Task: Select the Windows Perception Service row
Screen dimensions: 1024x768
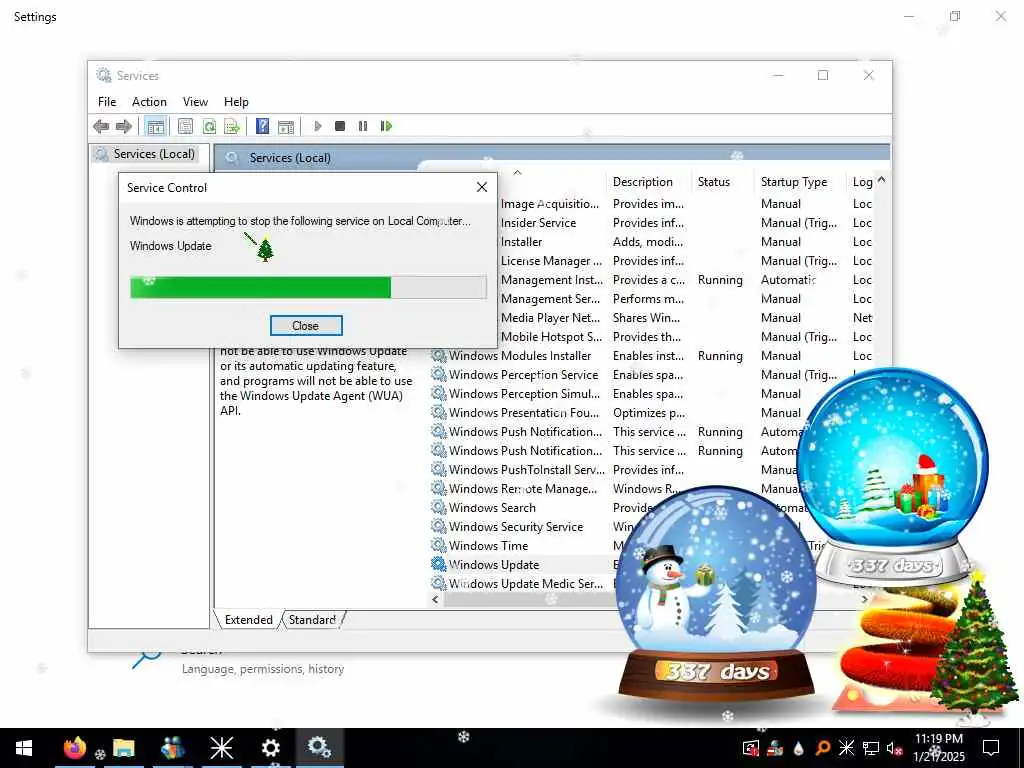Action: click(x=651, y=375)
